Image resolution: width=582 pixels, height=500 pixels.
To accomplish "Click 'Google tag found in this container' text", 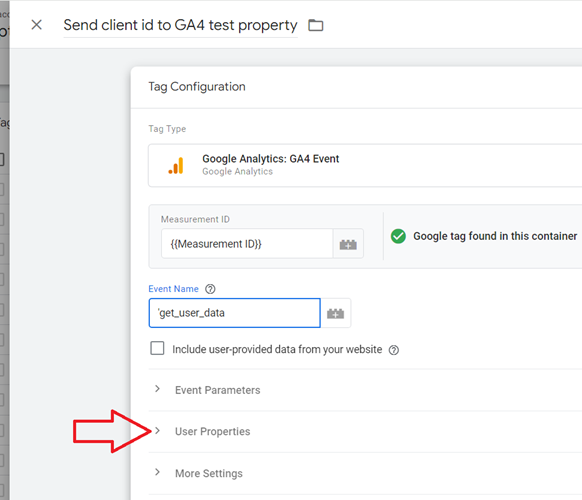I will click(x=495, y=236).
